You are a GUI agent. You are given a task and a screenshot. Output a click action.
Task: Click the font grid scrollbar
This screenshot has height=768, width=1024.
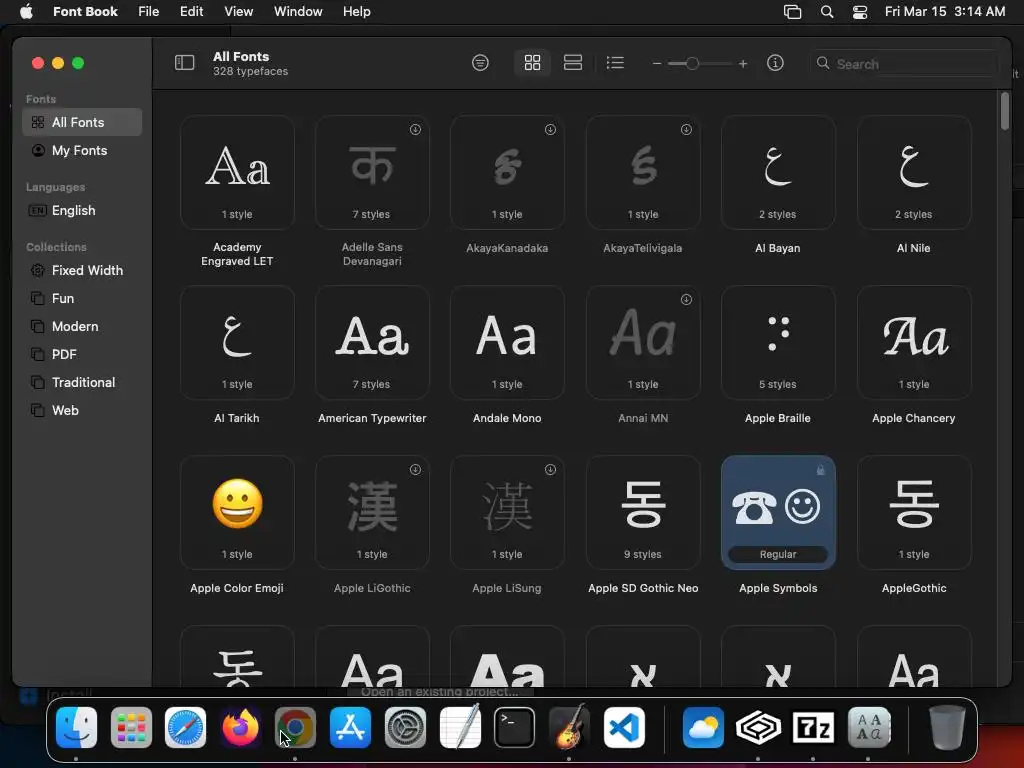click(x=1004, y=111)
